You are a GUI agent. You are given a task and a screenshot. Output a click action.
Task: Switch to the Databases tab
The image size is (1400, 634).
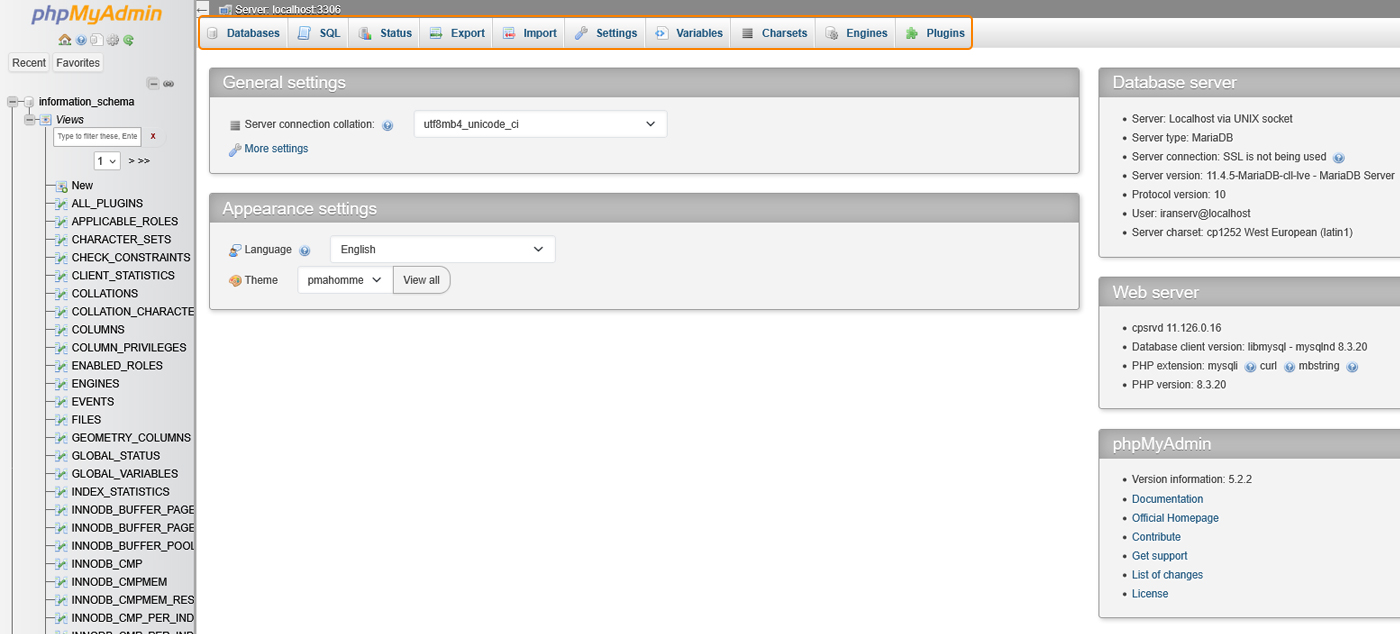pos(243,33)
